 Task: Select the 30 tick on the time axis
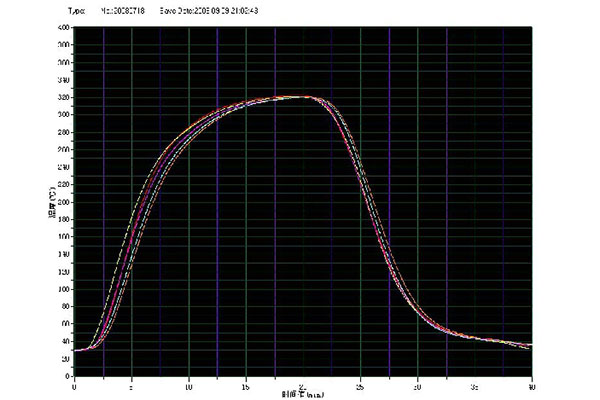418,384
